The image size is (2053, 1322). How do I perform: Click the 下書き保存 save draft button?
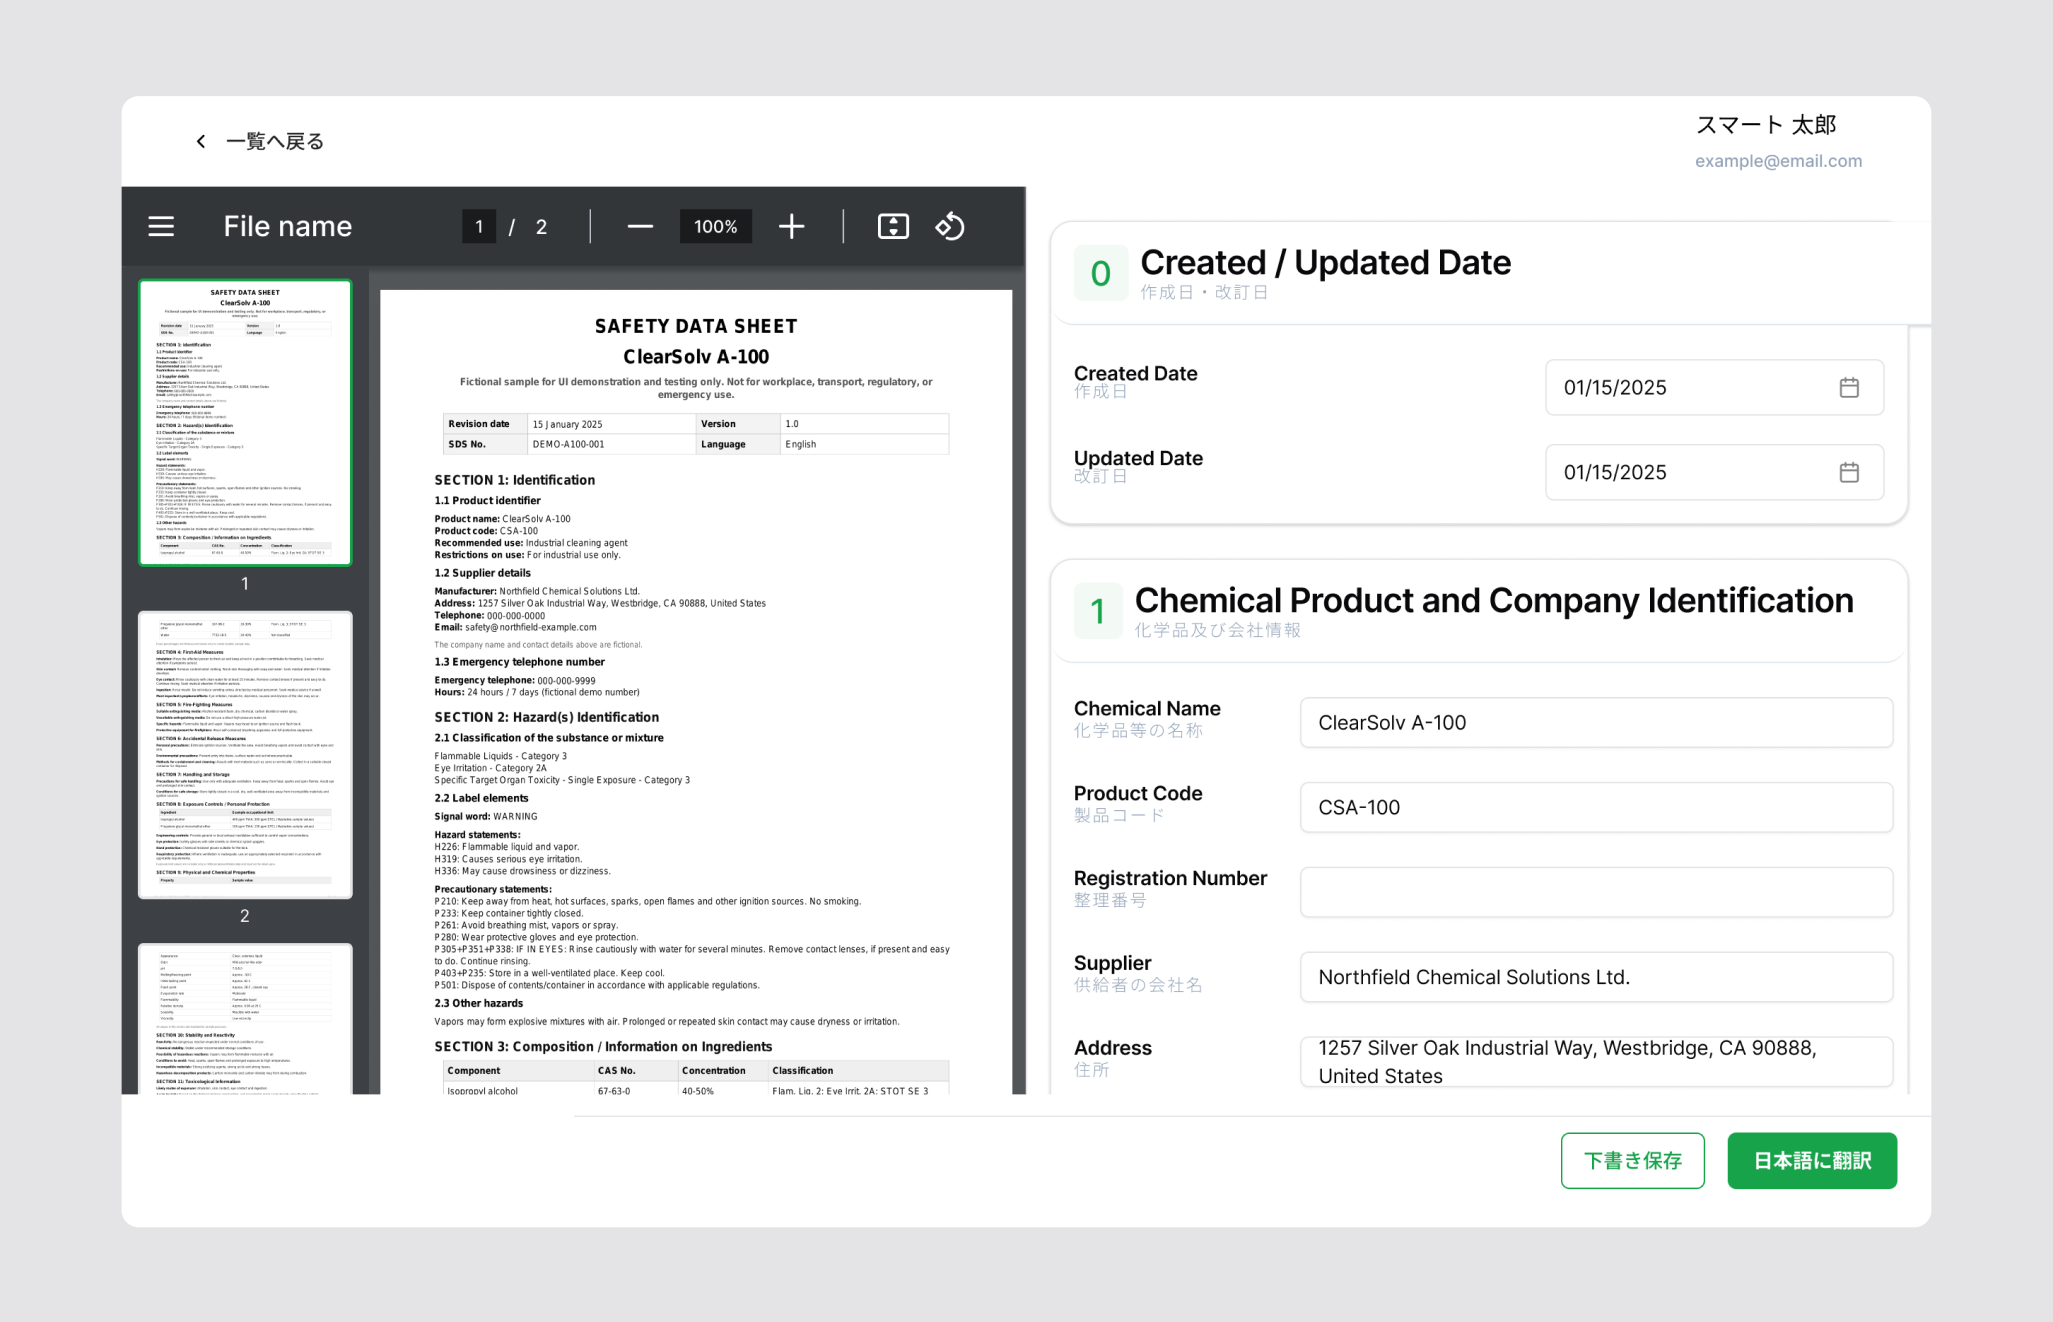coord(1633,1161)
